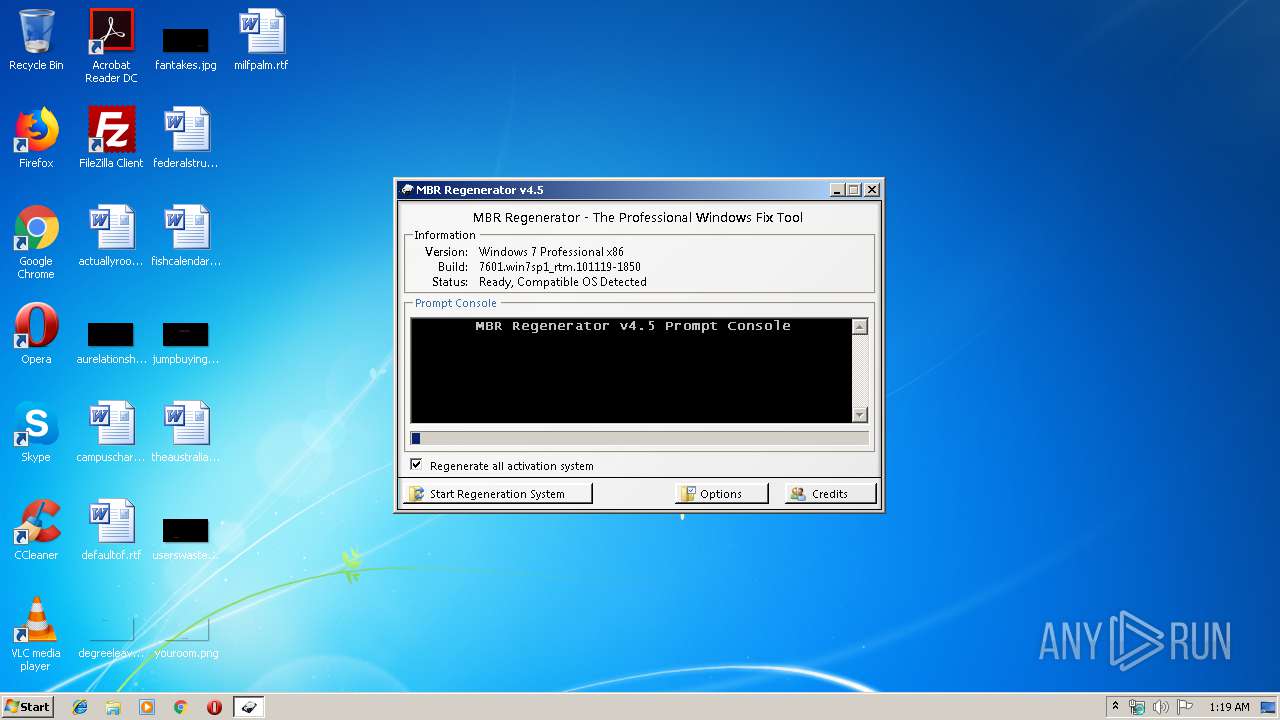The image size is (1280, 720).
Task: Open Internet Explorer from taskbar
Action: coord(80,707)
